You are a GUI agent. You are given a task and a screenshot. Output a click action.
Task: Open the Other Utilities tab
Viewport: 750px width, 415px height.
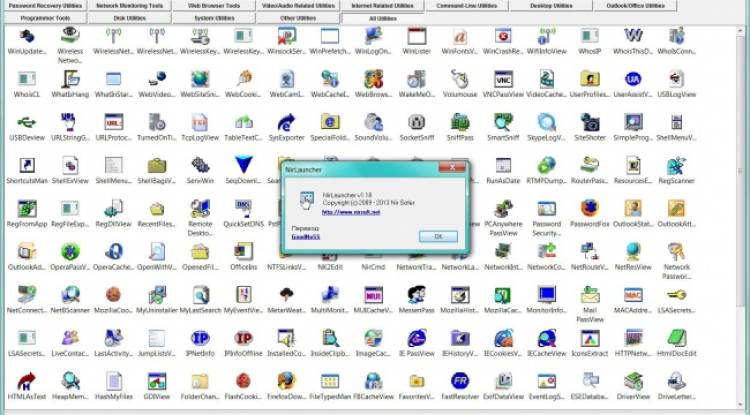pos(298,18)
